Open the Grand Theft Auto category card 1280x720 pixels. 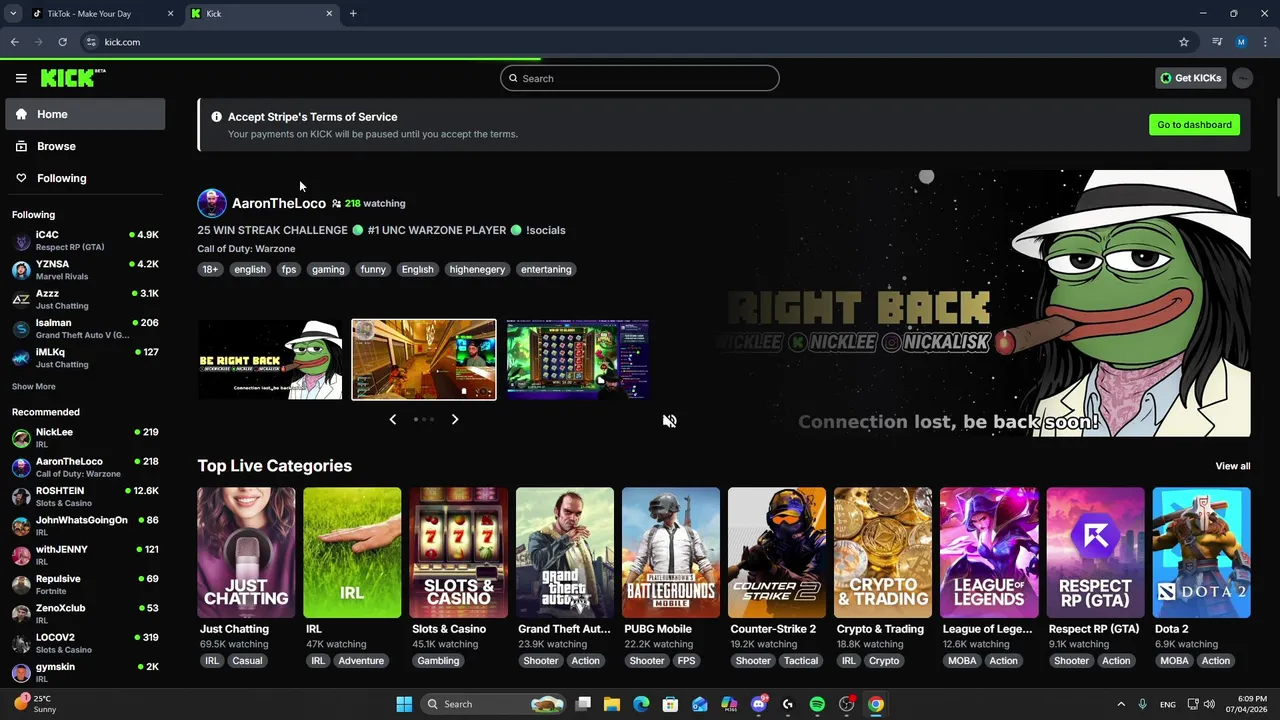tap(565, 553)
